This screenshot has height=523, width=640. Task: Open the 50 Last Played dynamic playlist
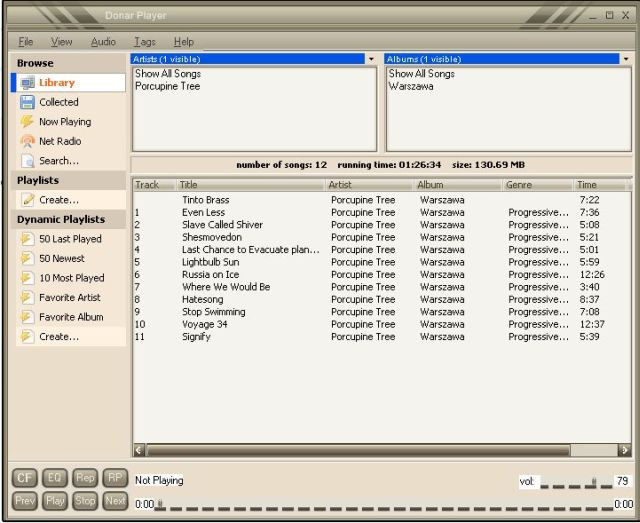[71, 239]
